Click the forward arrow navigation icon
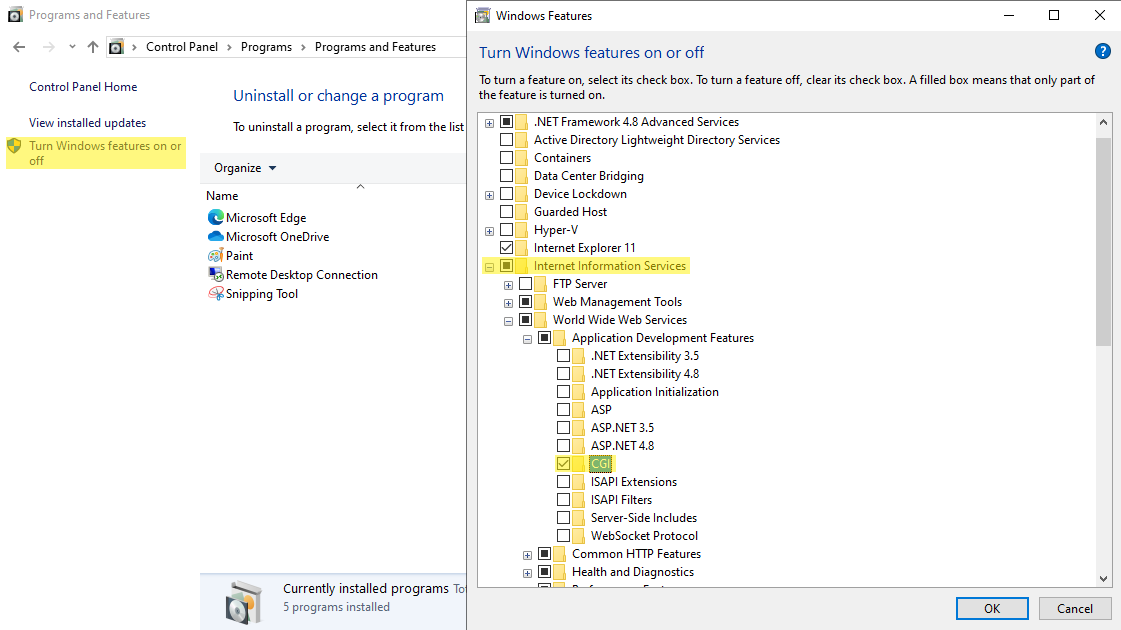 point(49,47)
